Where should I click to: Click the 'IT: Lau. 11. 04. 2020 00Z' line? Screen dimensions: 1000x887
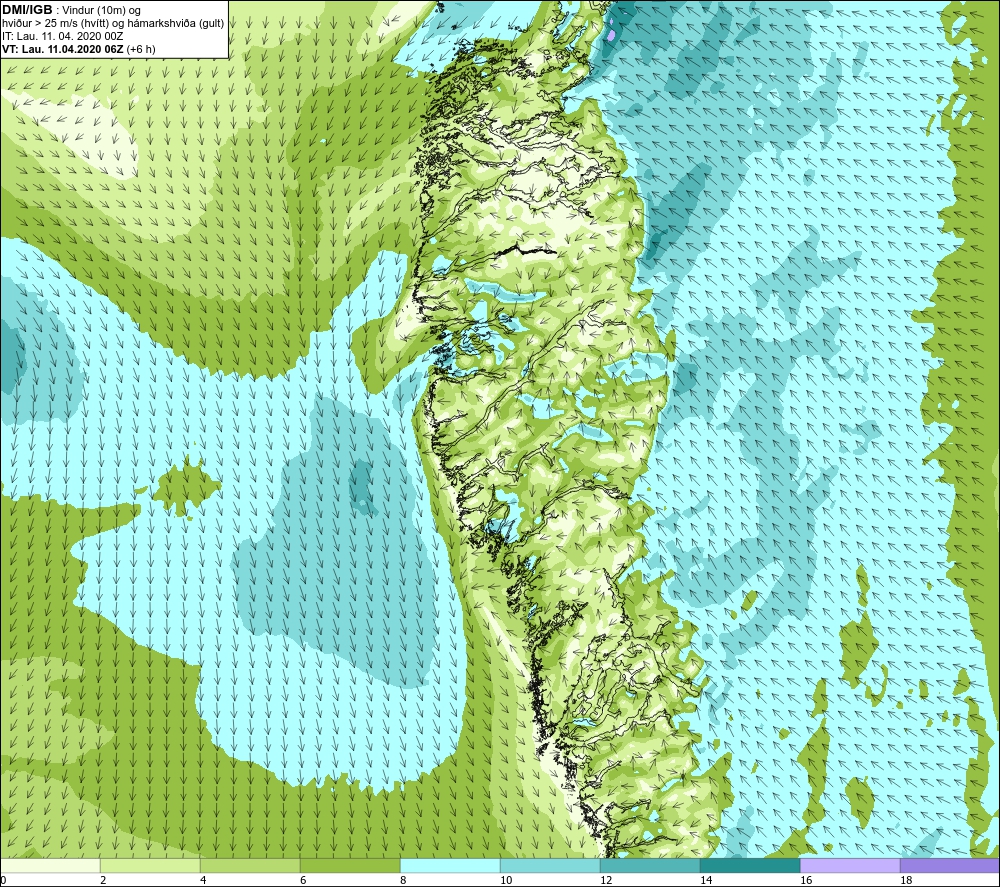click(62, 36)
